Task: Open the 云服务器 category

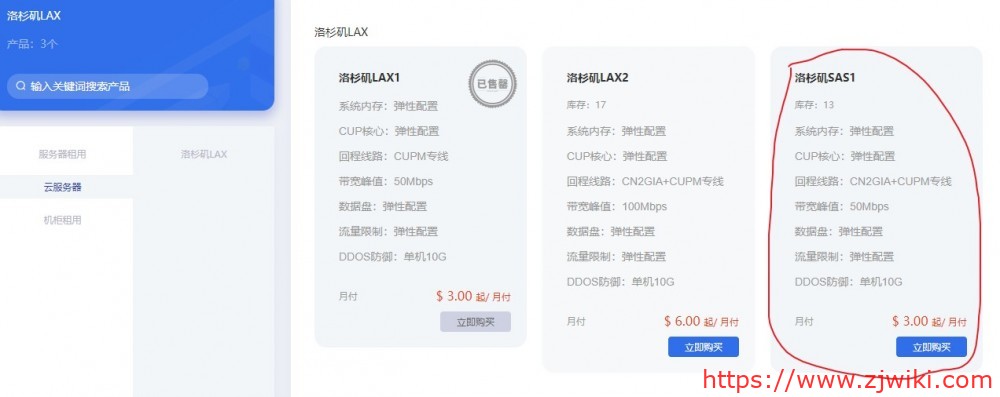Action: [62, 187]
